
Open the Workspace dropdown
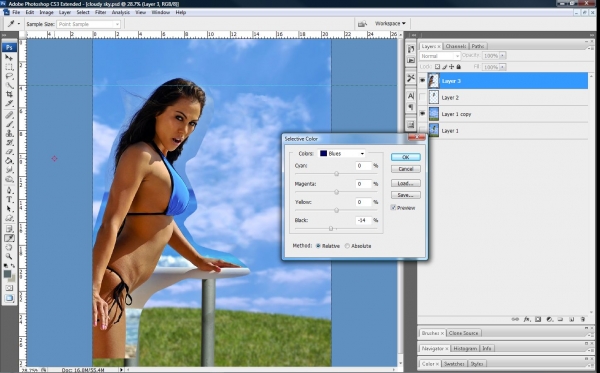click(390, 23)
